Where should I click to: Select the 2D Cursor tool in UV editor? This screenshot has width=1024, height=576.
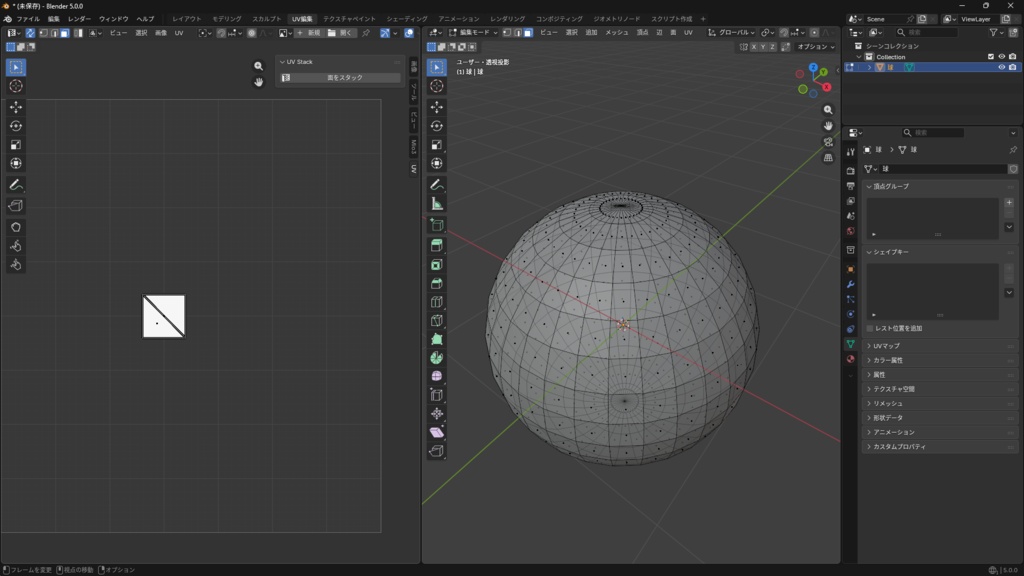[x=16, y=86]
